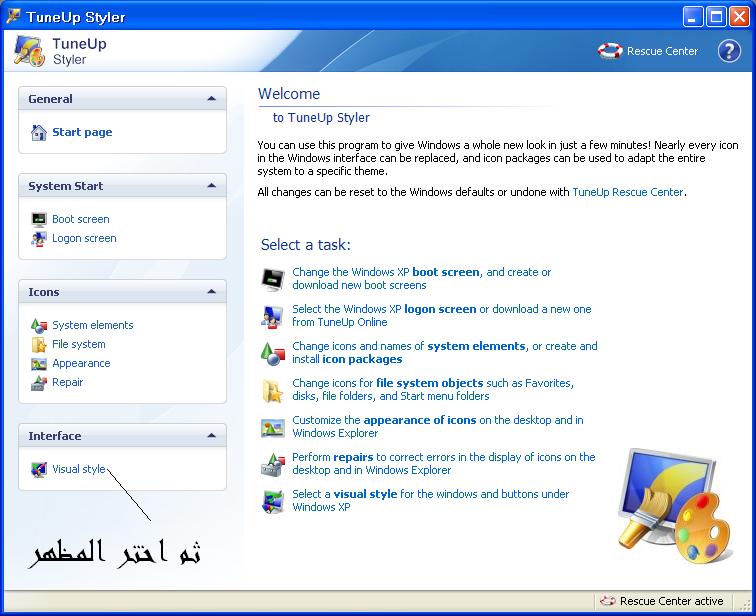The image size is (756, 616).
Task: Close the TuneUp Styler window
Action: coord(739,17)
